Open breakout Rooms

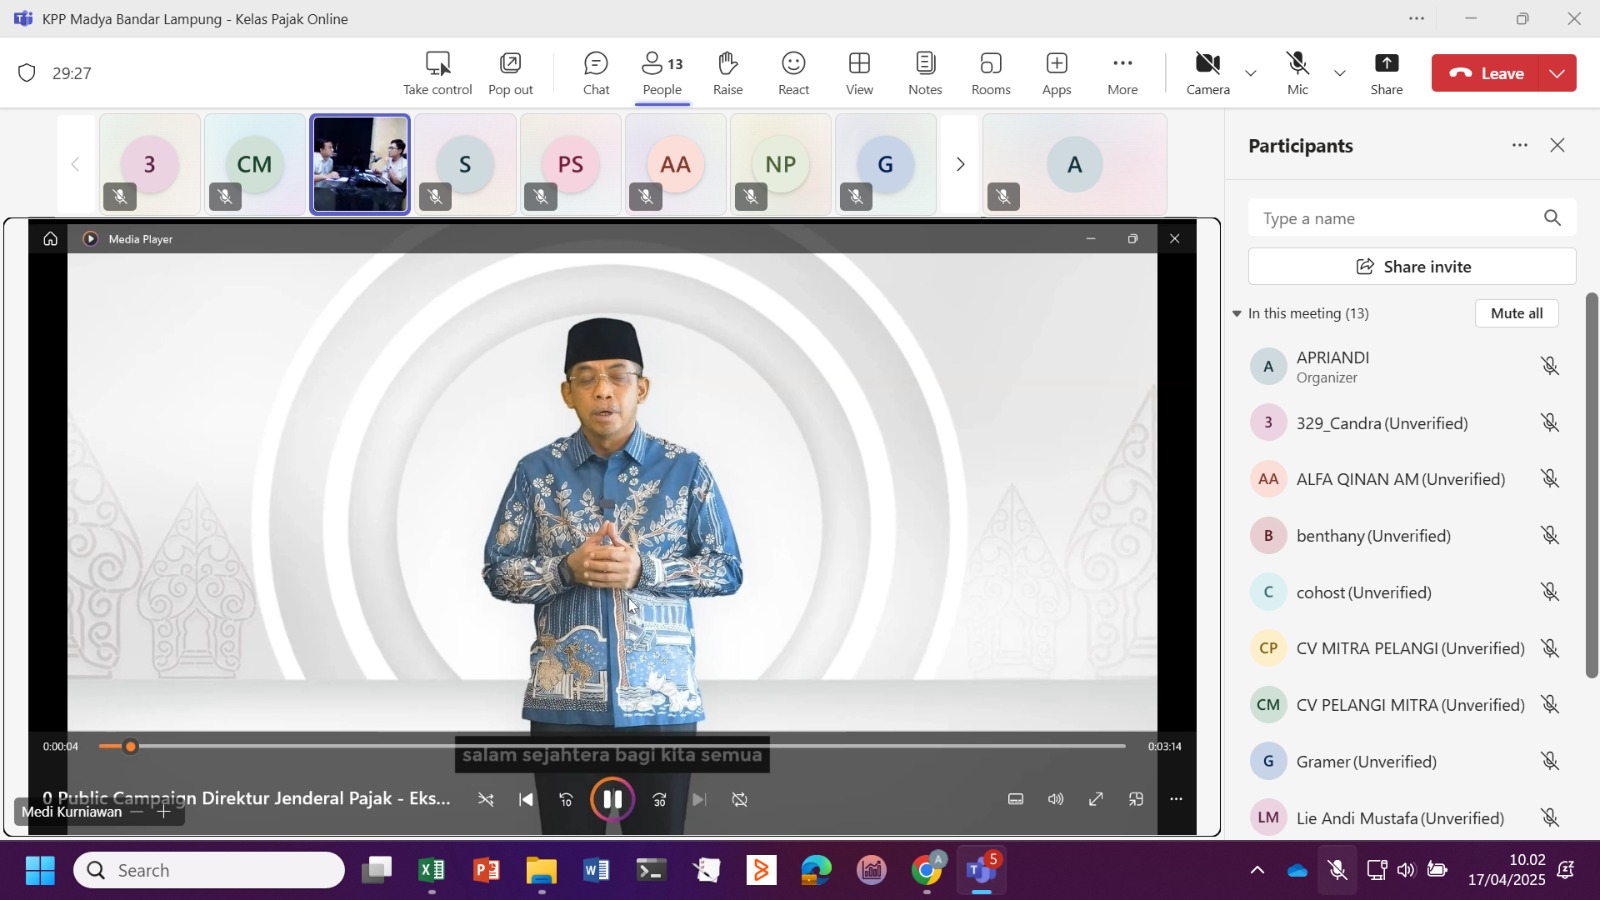(990, 73)
